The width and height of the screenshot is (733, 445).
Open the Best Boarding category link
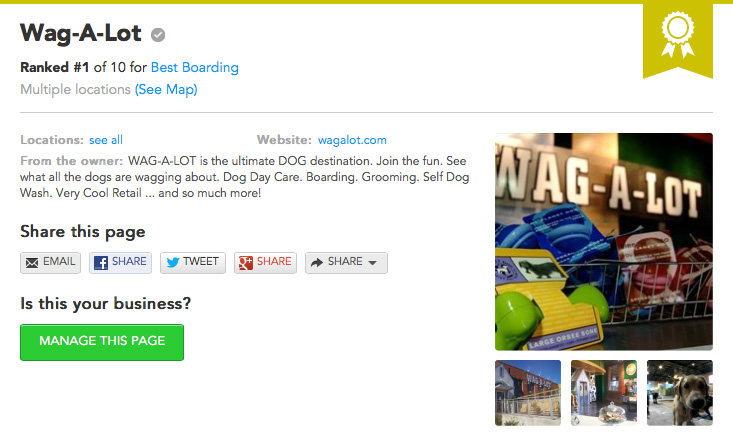(x=194, y=67)
